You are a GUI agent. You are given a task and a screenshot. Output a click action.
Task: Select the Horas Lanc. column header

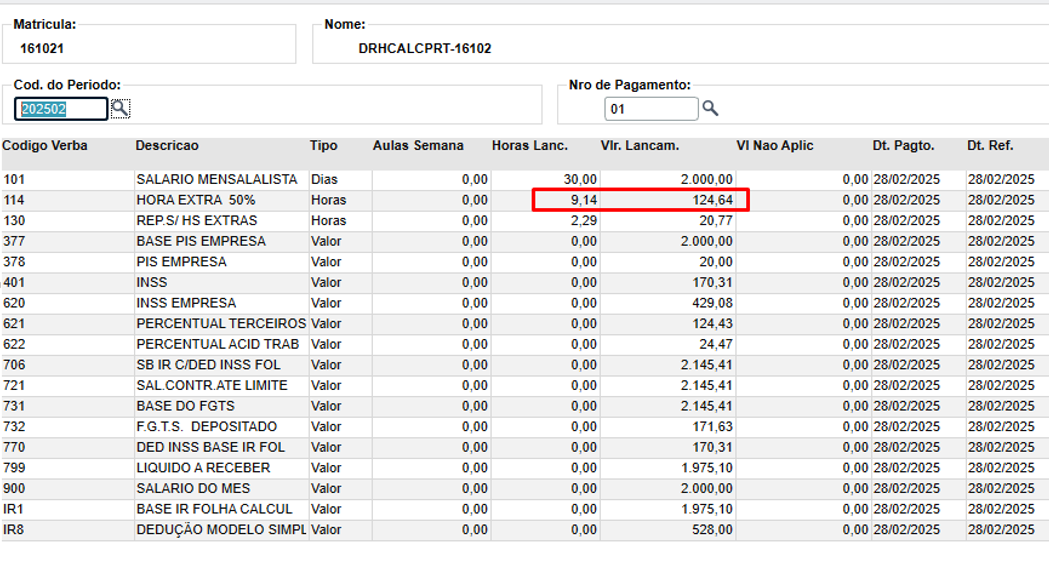pyautogui.click(x=530, y=146)
